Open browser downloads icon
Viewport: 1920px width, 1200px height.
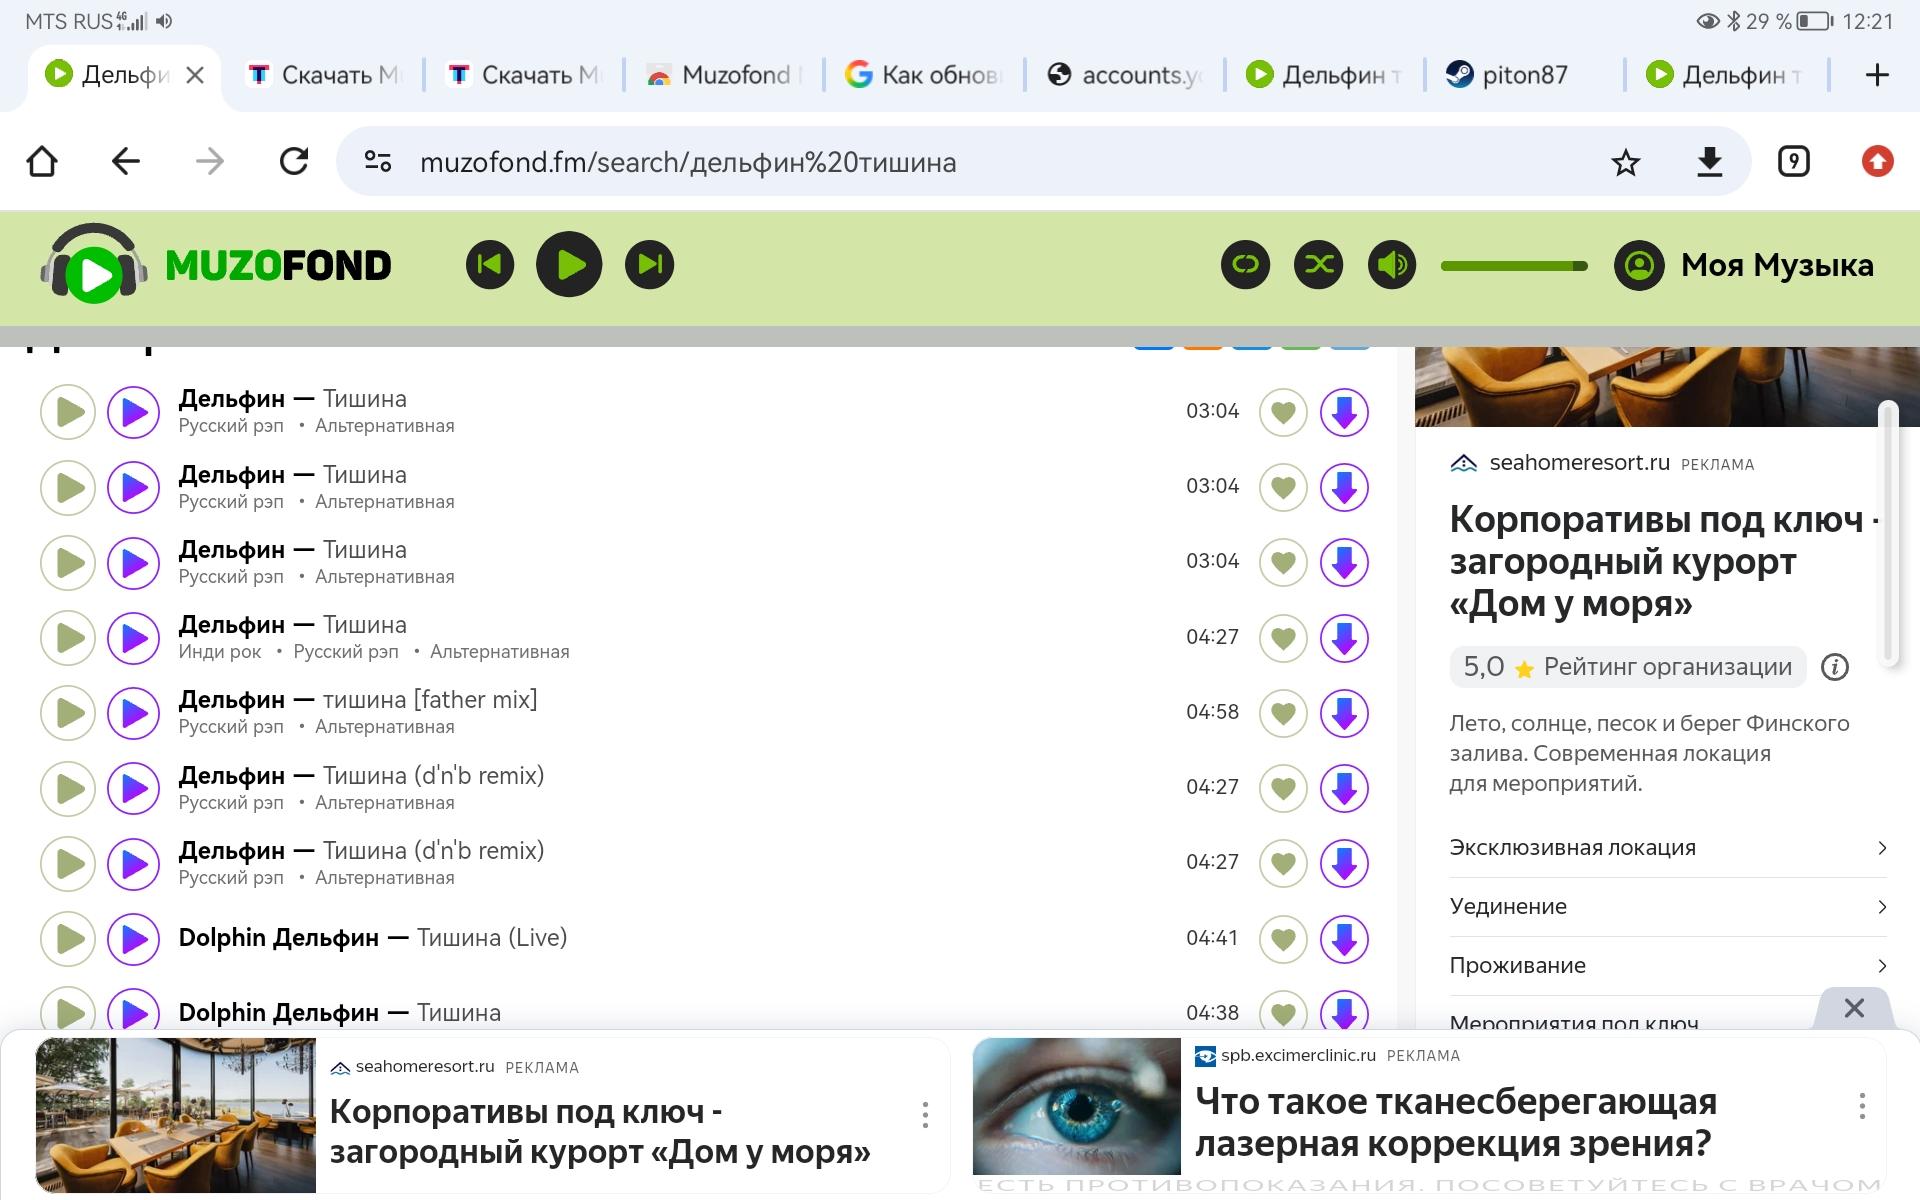[x=1710, y=162]
